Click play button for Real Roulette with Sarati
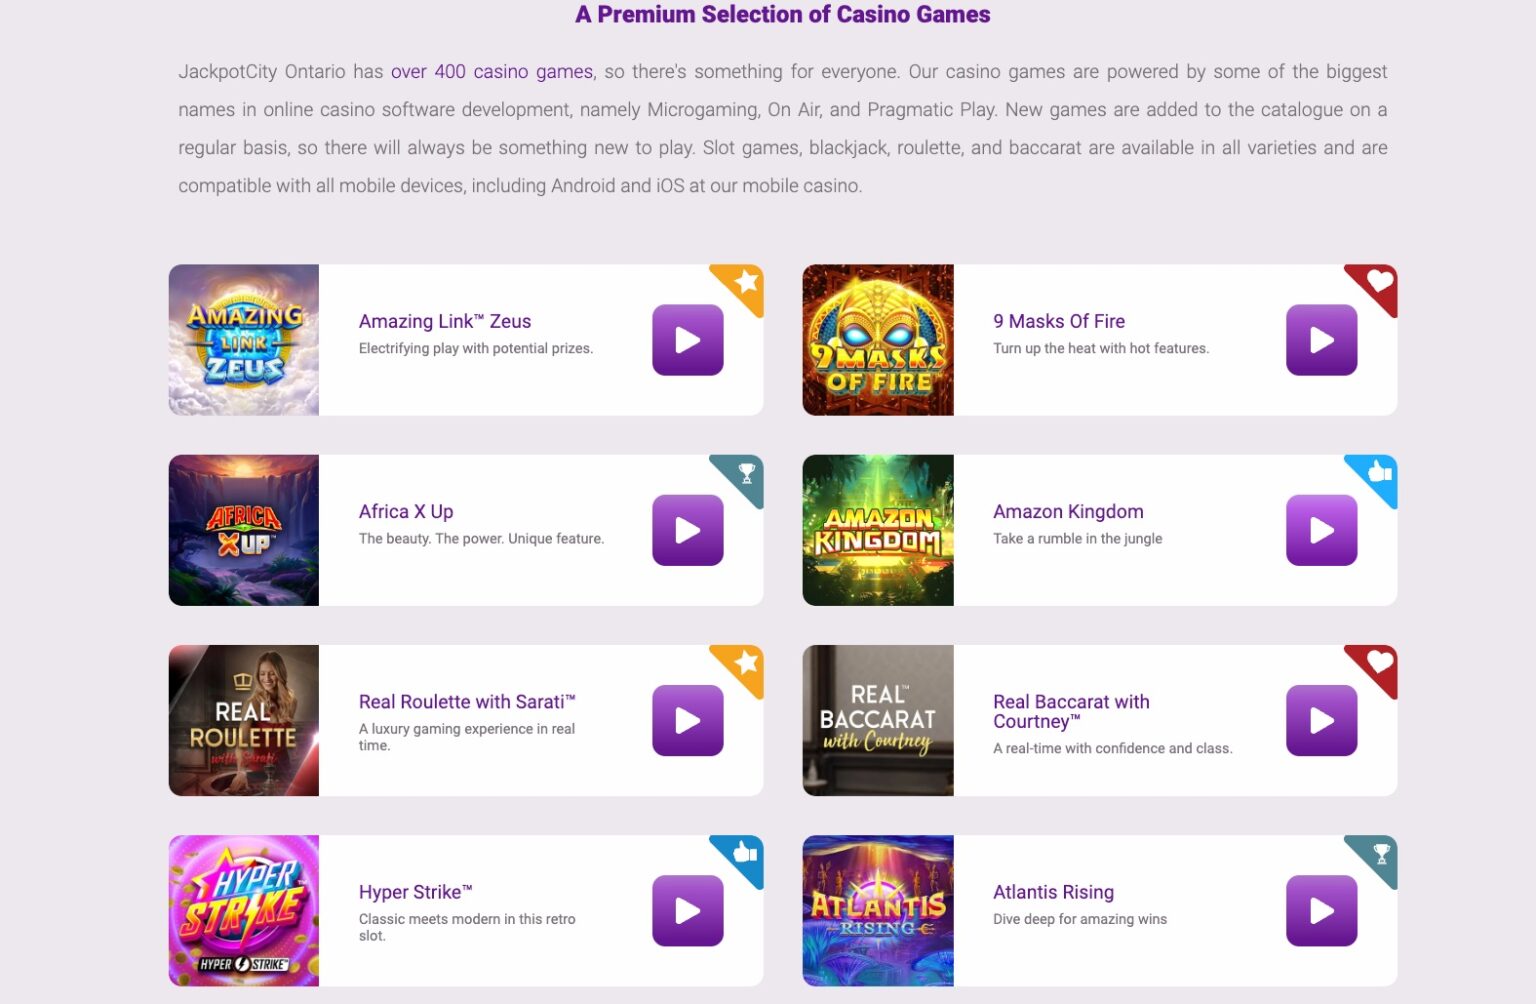This screenshot has width=1536, height=1004. (688, 720)
